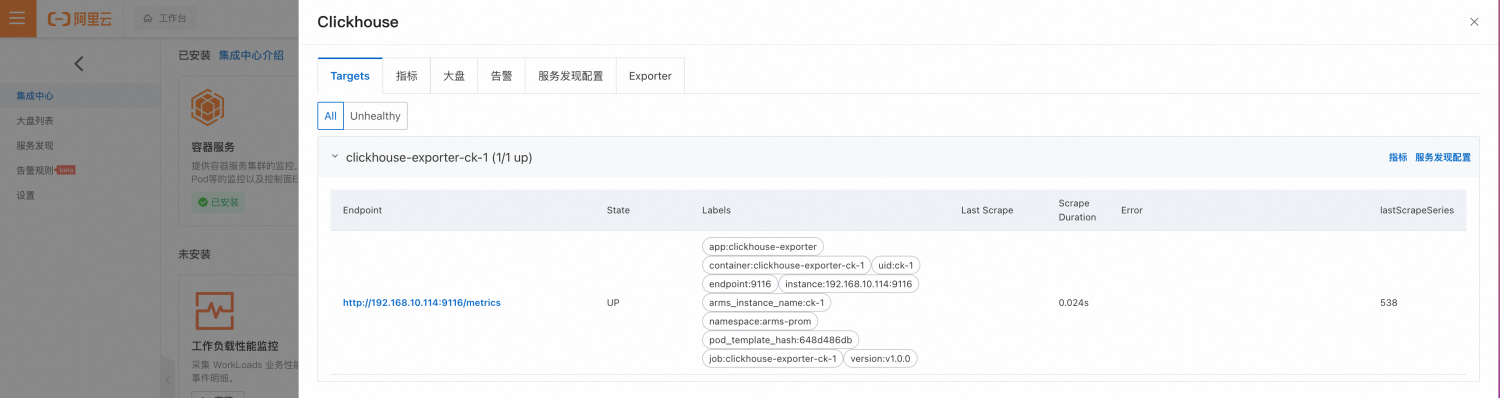Click the 指标 link in the group header
Screen dimensions: 1500x398
1397,158
